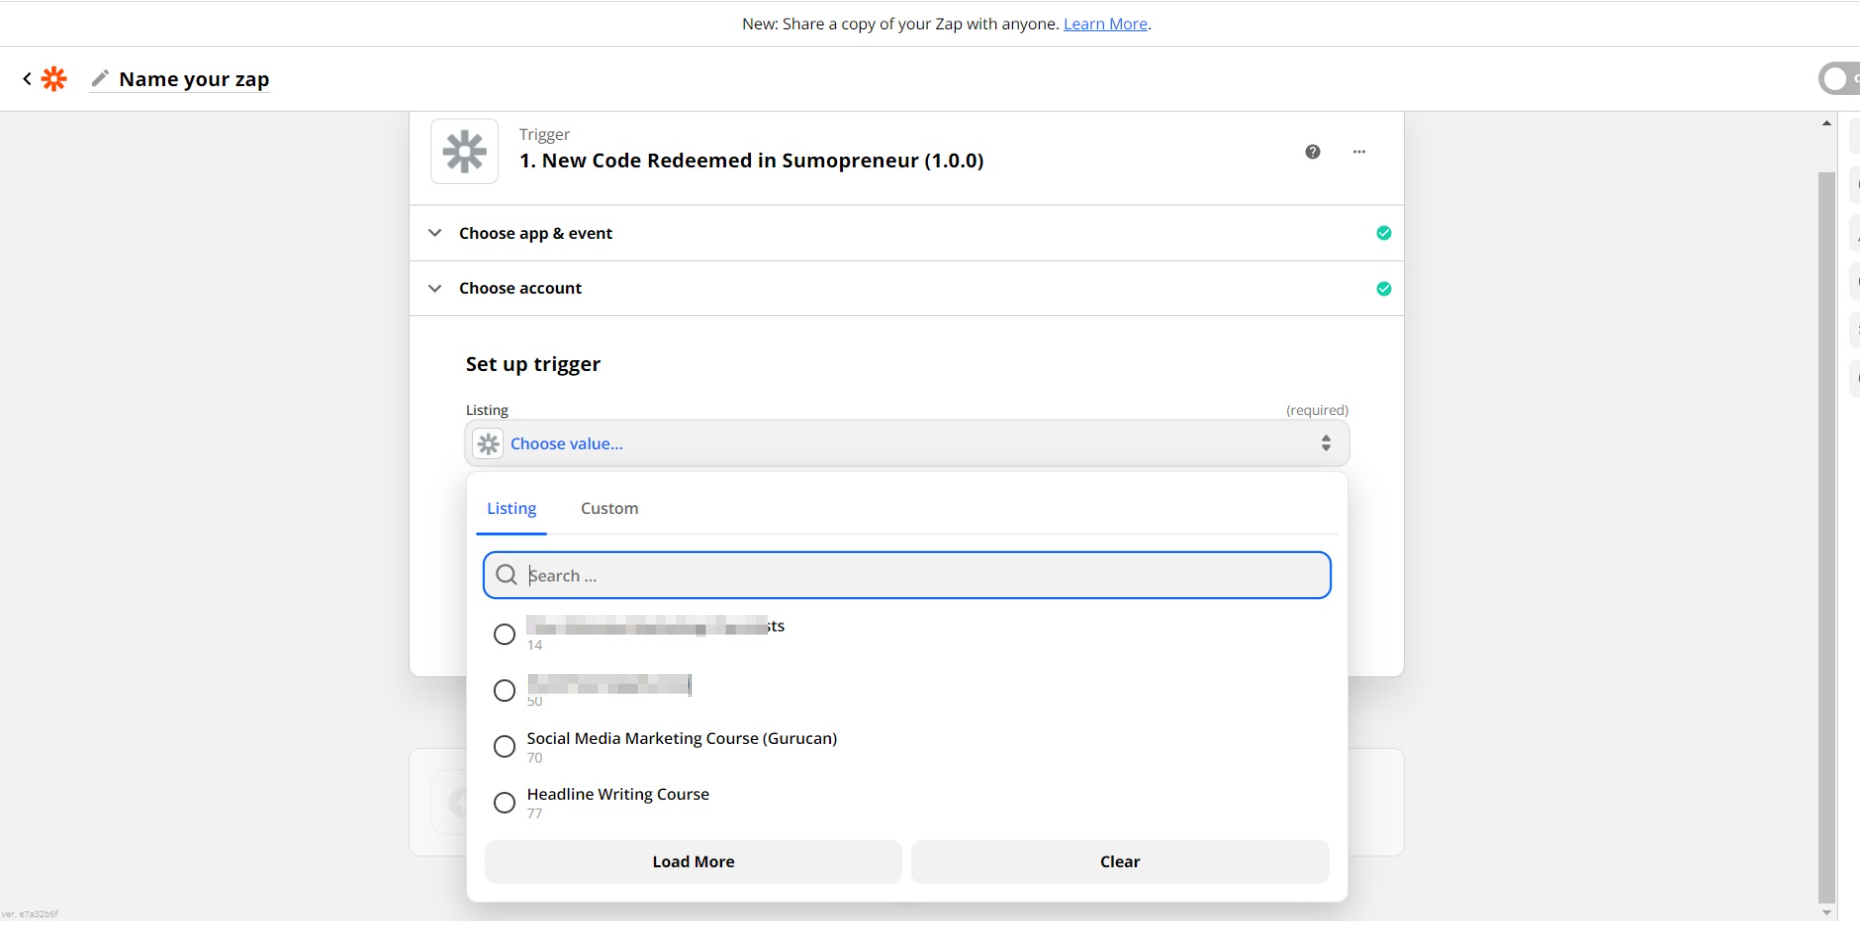Click green checkmark on Choose app & event
The width and height of the screenshot is (1860, 926).
point(1383,233)
